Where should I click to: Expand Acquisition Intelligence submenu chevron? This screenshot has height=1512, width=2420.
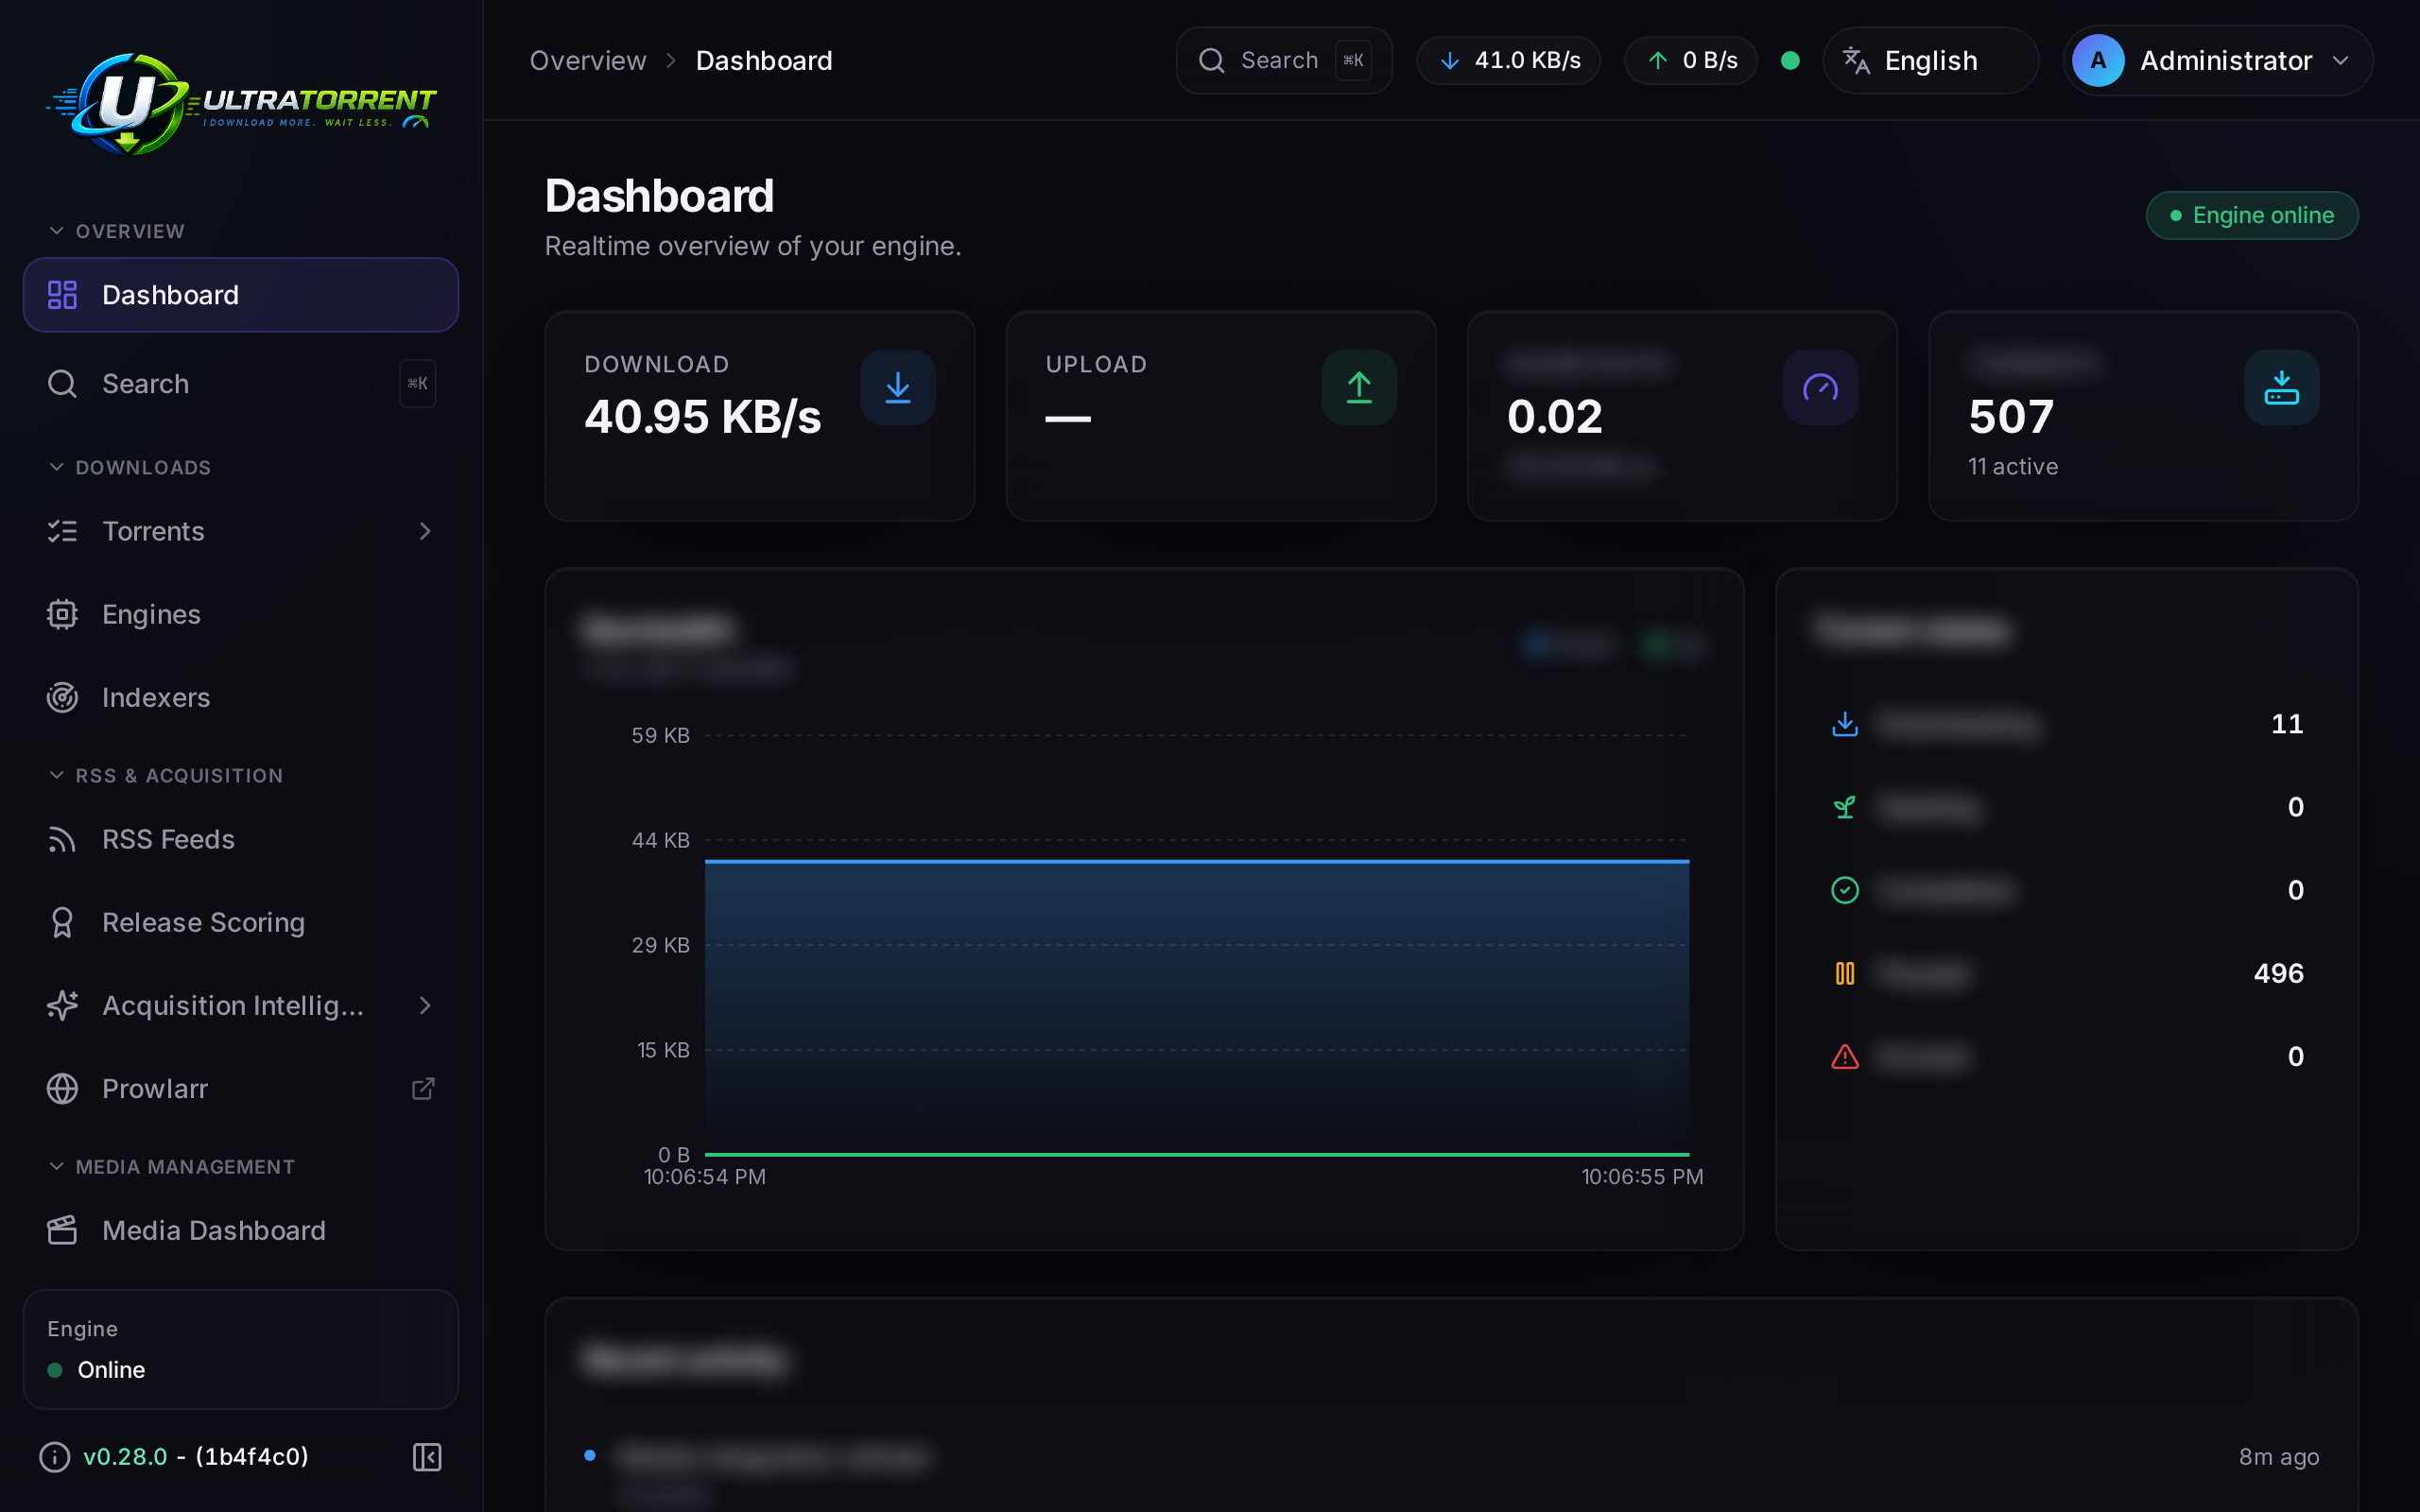[425, 1005]
